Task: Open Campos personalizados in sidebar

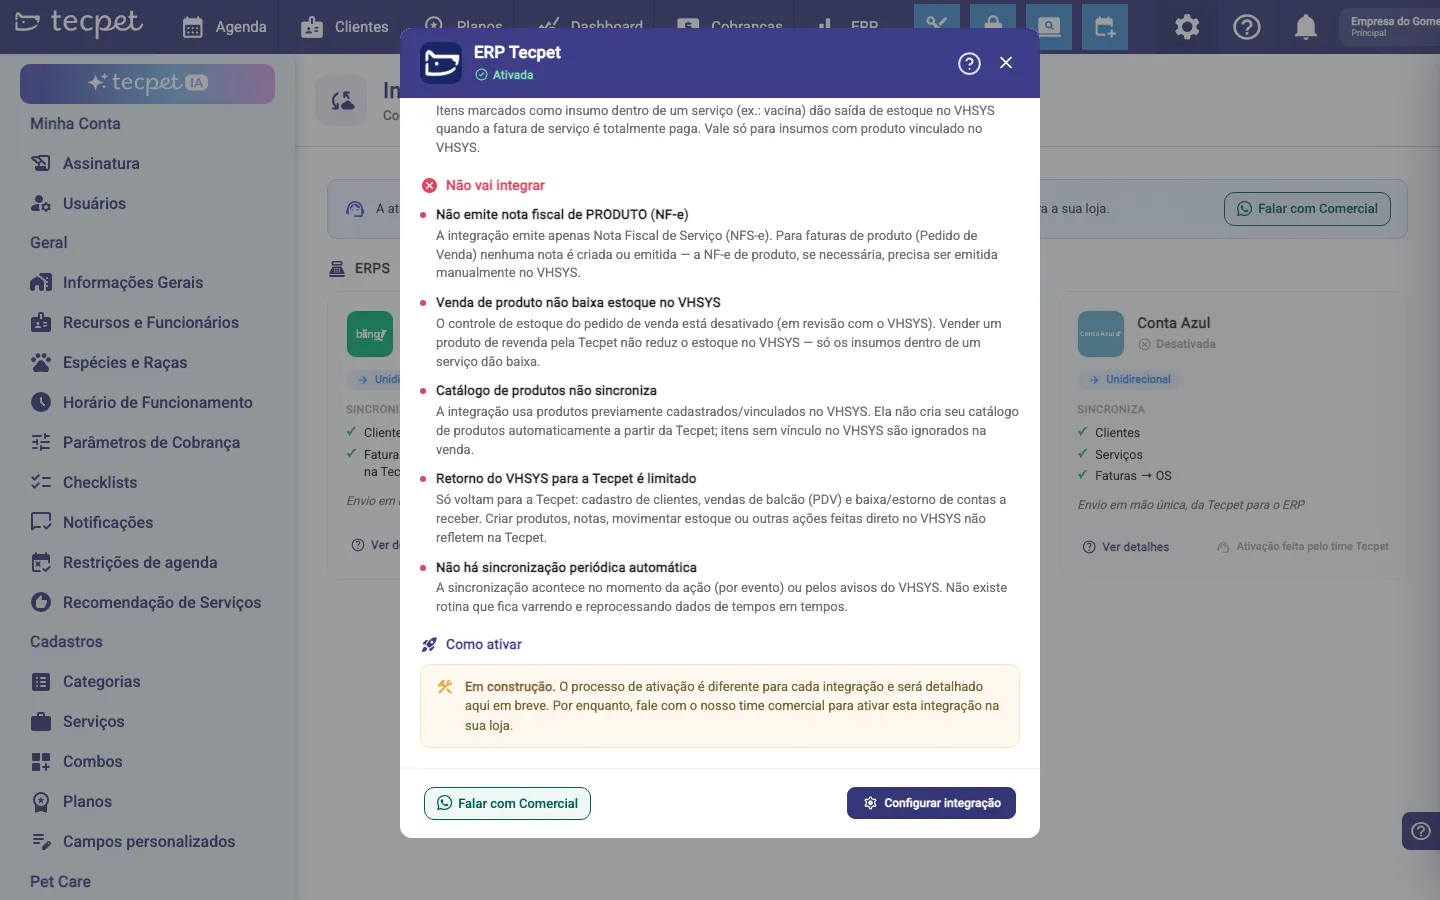Action: click(x=149, y=842)
